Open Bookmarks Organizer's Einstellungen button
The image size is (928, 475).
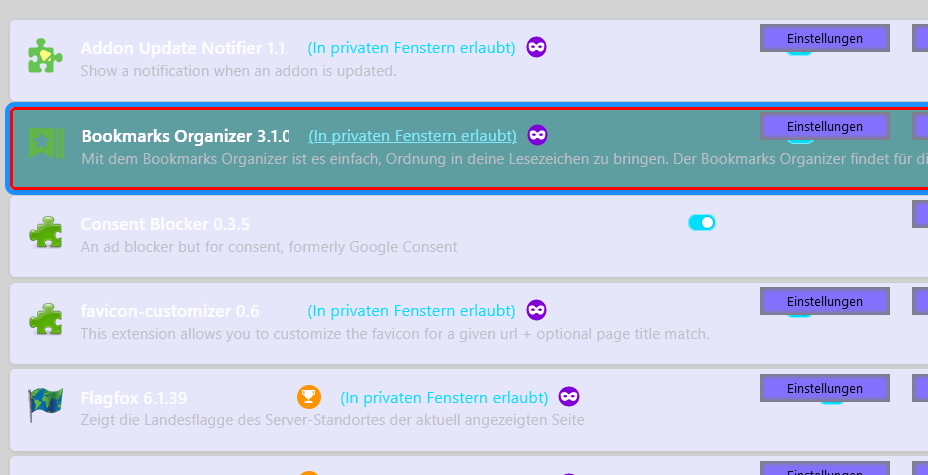pos(825,126)
